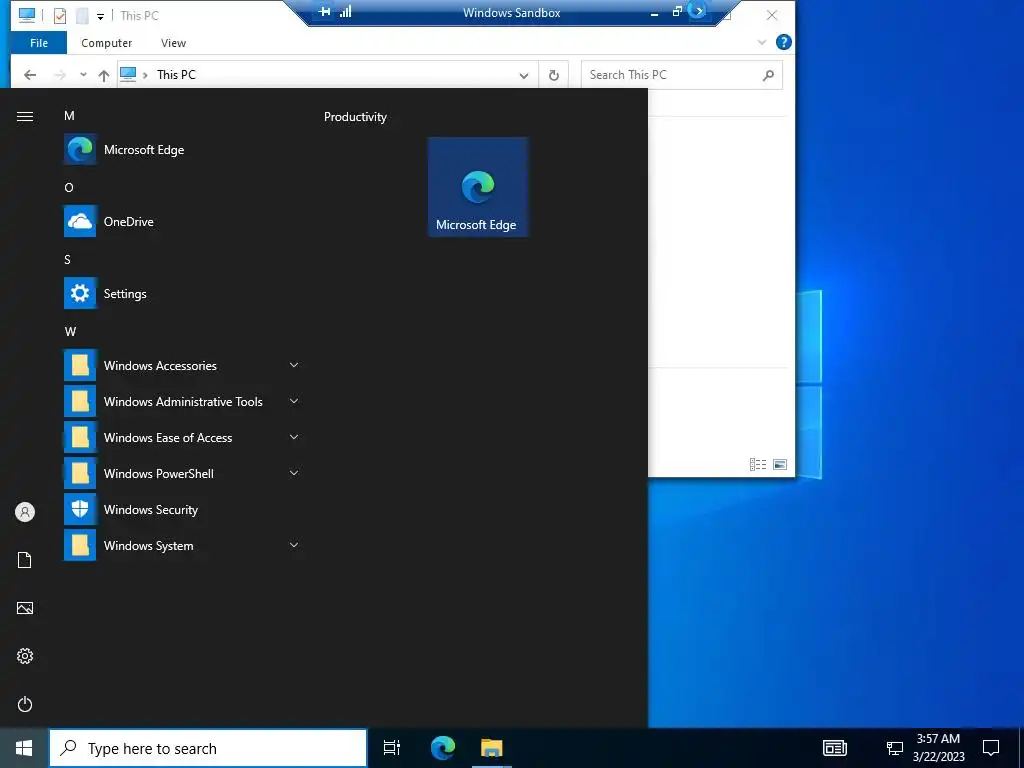The height and width of the screenshot is (768, 1024).
Task: Jump to letter M in app list
Action: pos(69,116)
